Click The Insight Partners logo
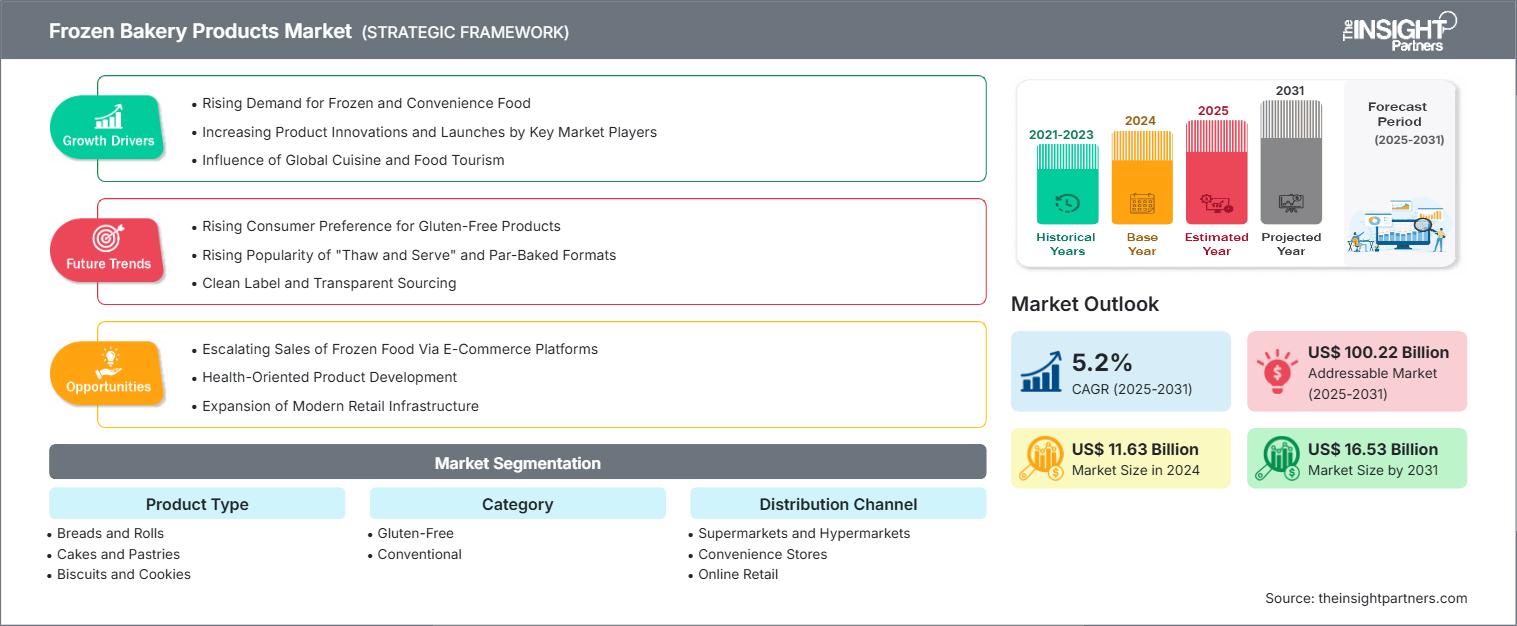This screenshot has height=626, width=1517. pos(1398,31)
